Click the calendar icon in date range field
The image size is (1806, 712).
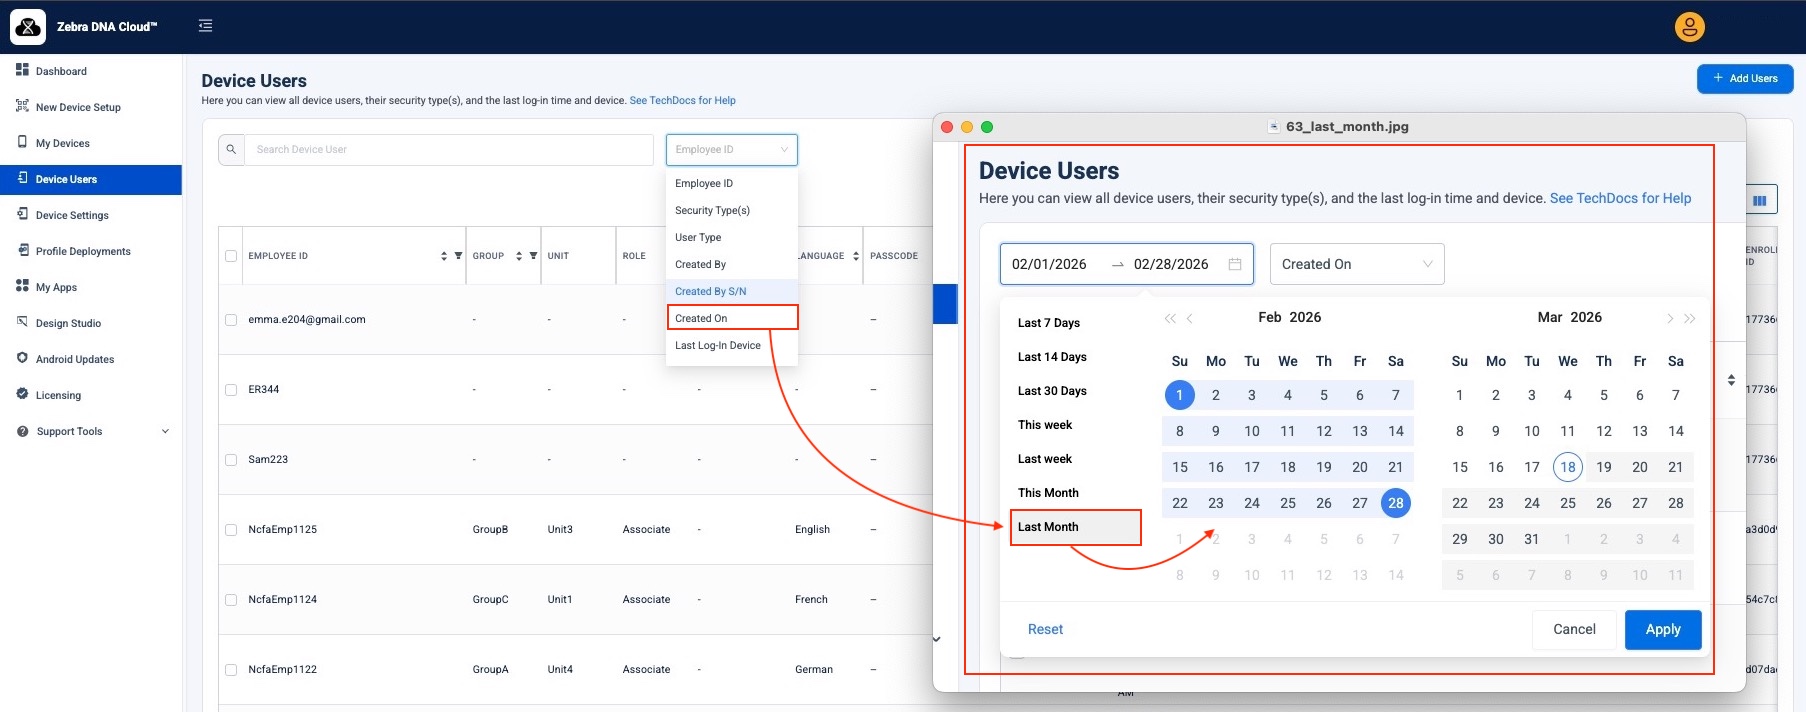1235,264
